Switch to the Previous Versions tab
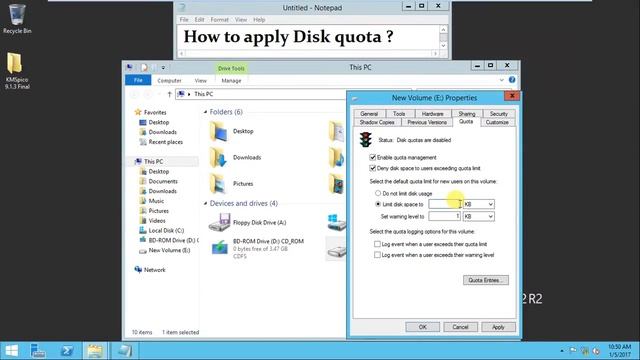 tap(427, 122)
